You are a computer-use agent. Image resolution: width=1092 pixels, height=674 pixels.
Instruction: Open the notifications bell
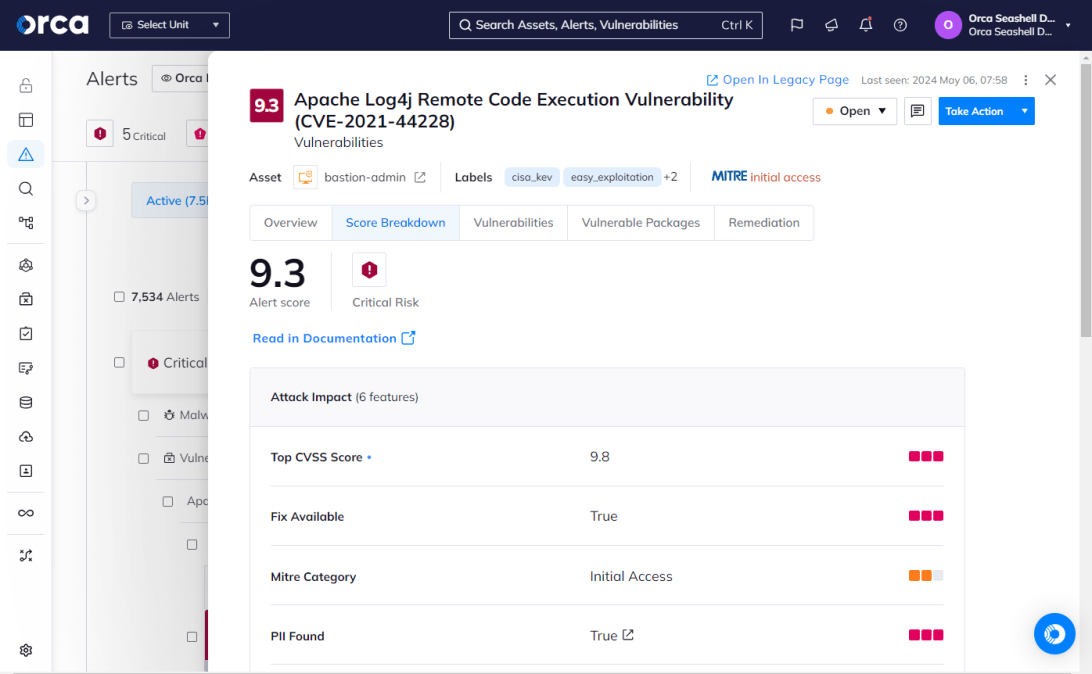866,25
